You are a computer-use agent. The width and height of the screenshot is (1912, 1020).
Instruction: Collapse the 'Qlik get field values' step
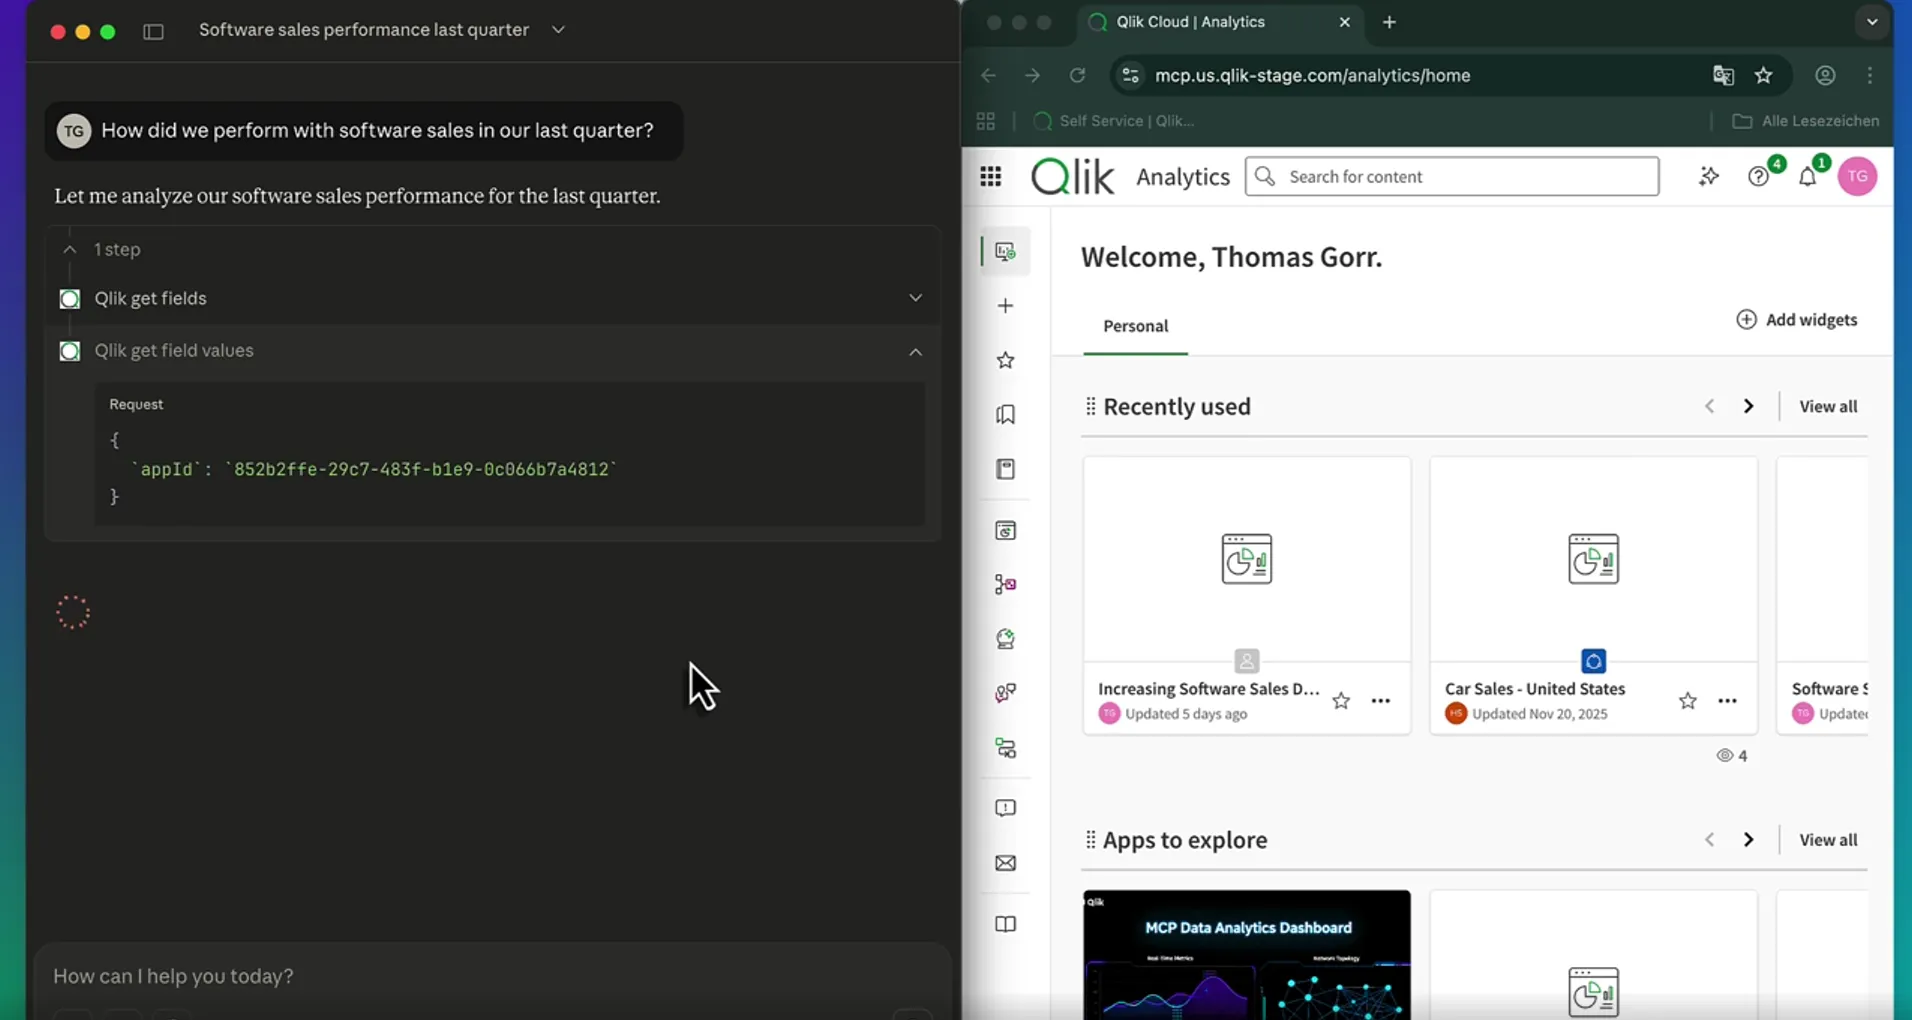click(x=915, y=351)
